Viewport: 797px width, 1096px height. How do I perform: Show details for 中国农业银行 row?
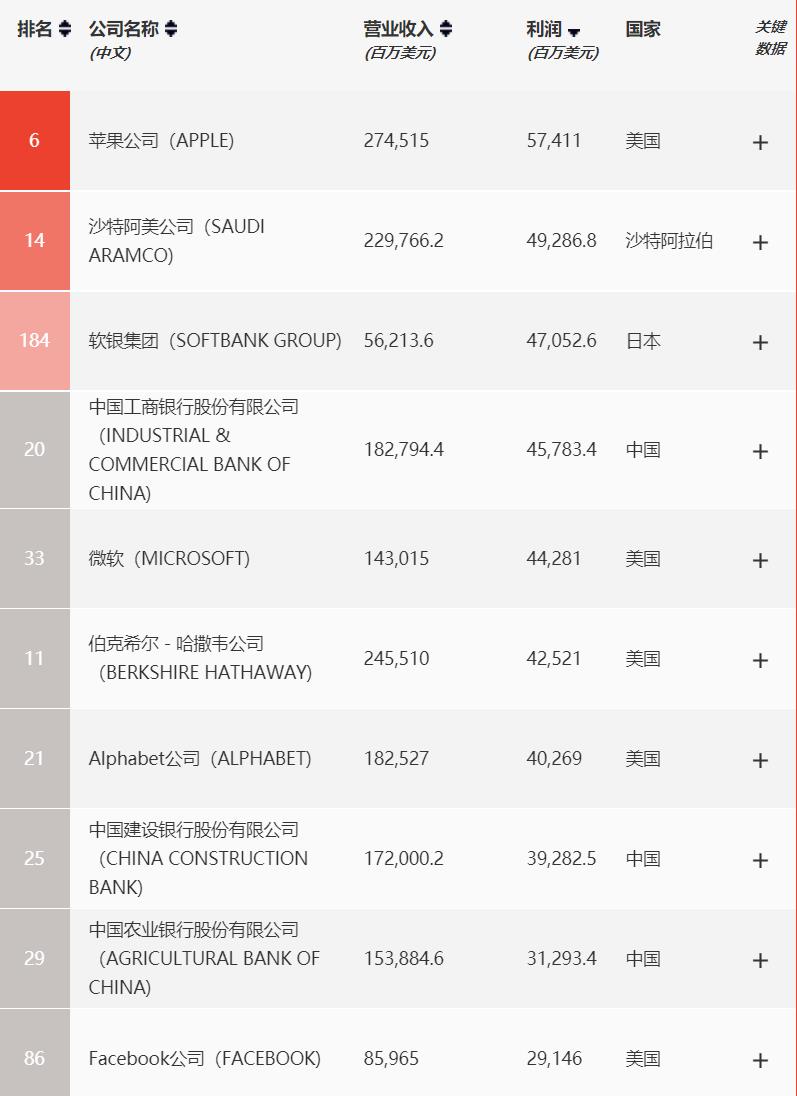(761, 957)
